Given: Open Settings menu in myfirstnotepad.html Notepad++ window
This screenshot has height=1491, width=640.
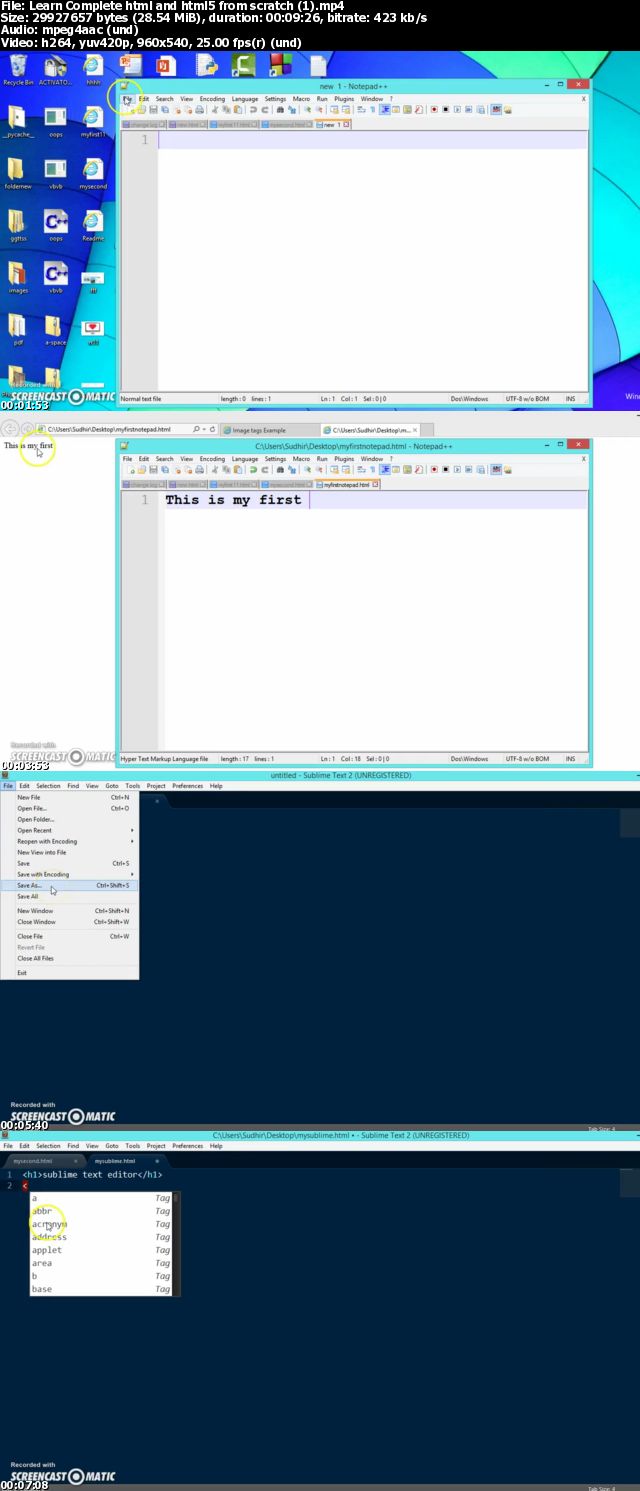Looking at the screenshot, I should coord(275,459).
